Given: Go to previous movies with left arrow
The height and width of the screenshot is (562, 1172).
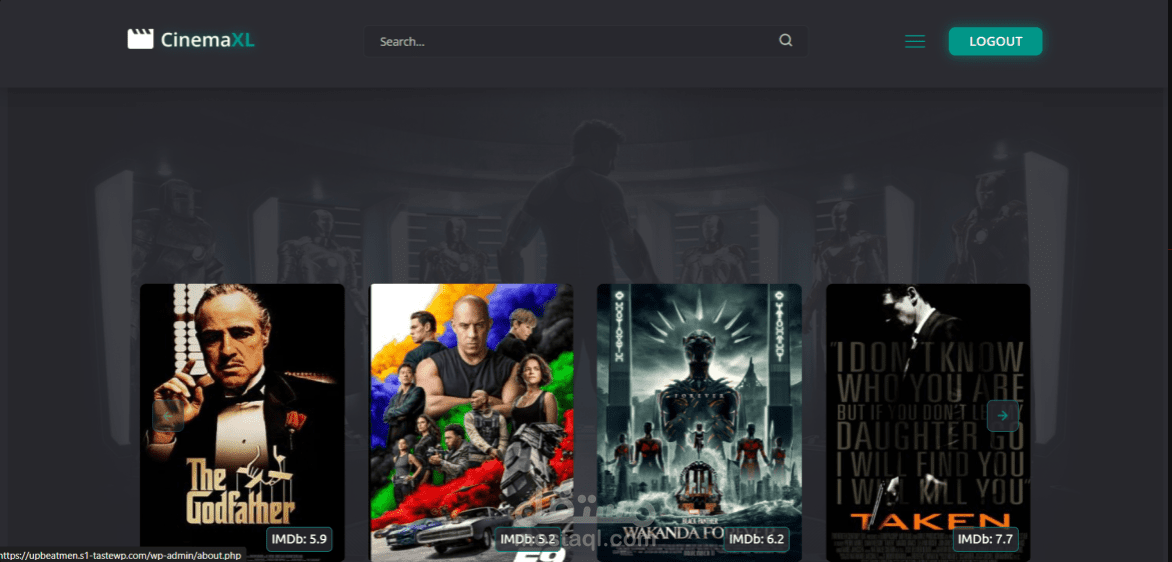Looking at the screenshot, I should (168, 416).
